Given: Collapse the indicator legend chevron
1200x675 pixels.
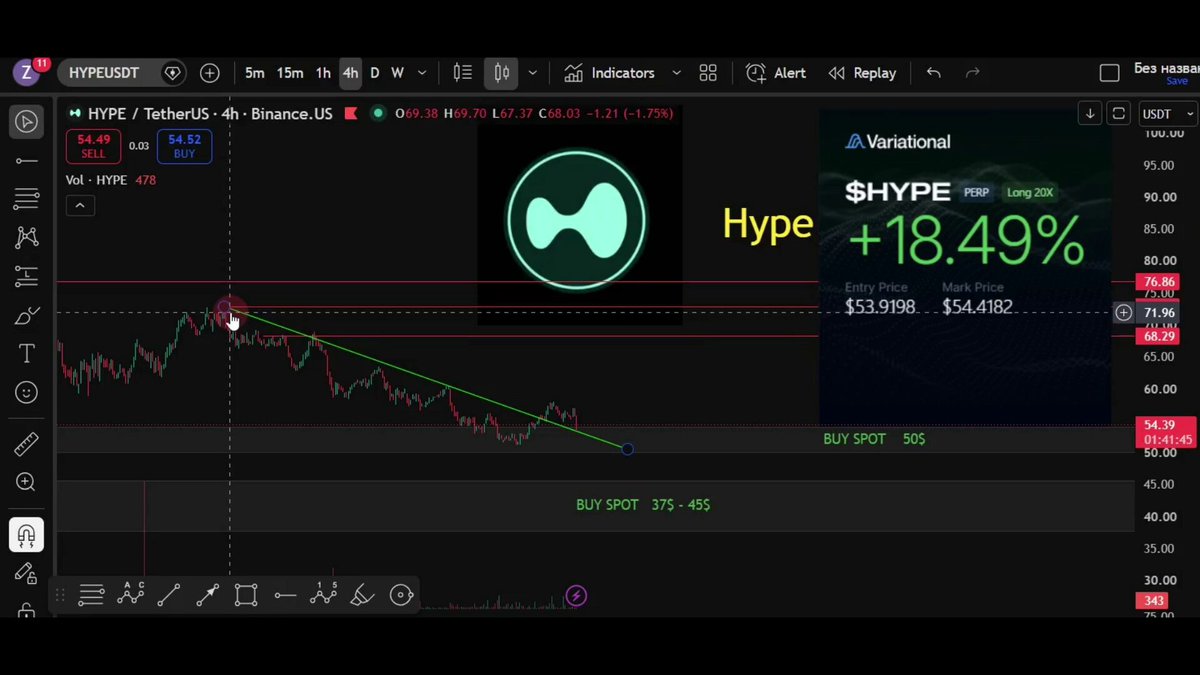Looking at the screenshot, I should pos(80,206).
